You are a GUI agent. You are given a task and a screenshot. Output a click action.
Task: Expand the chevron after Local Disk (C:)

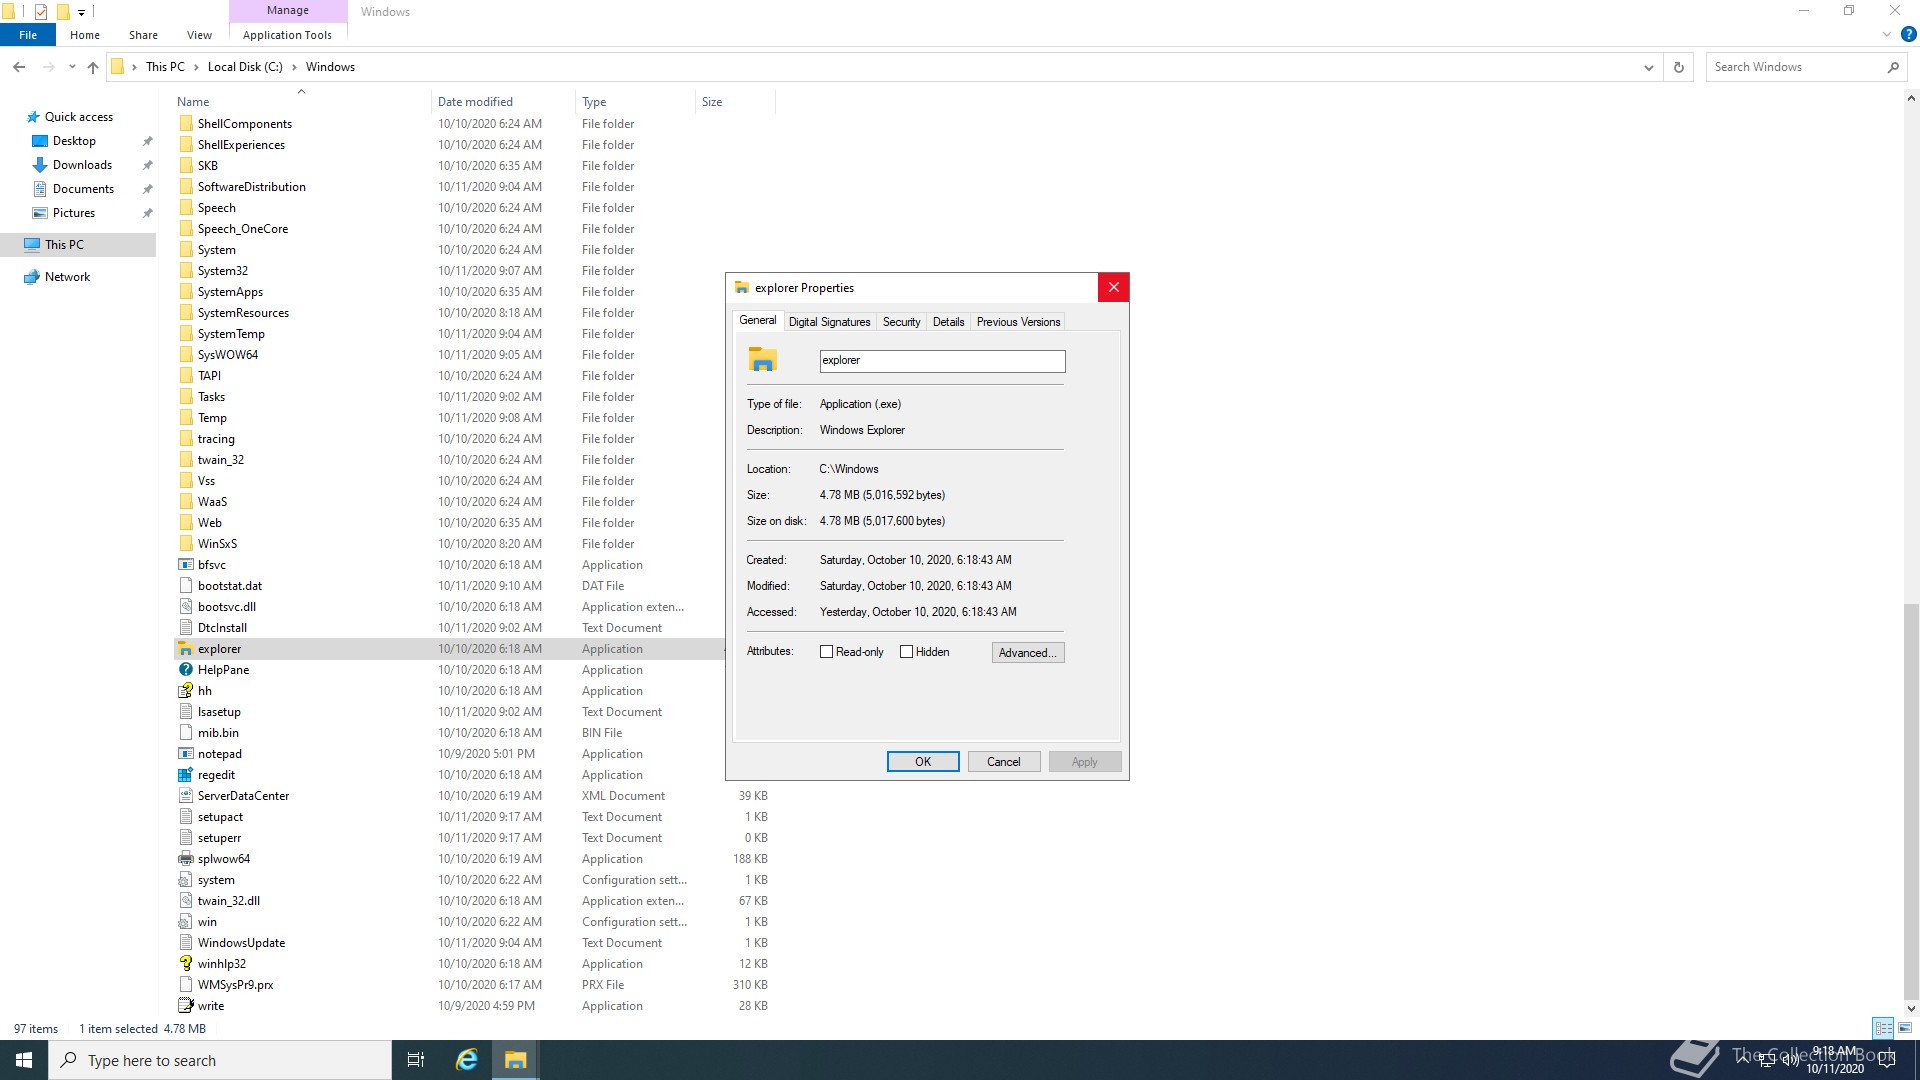click(x=294, y=67)
